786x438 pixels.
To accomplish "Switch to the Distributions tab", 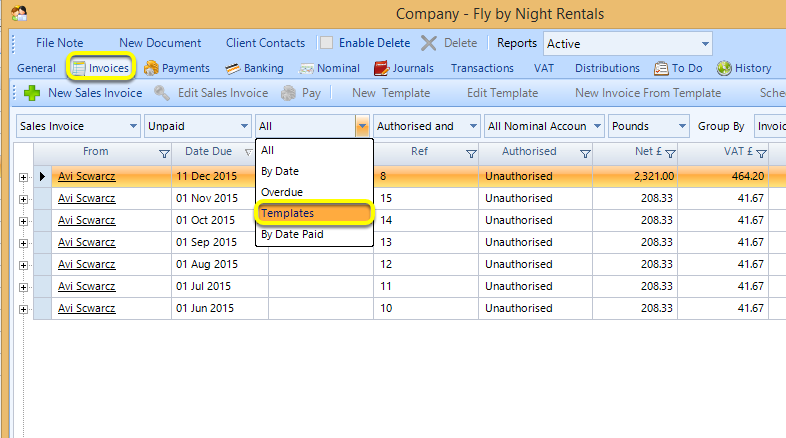I will 607,68.
